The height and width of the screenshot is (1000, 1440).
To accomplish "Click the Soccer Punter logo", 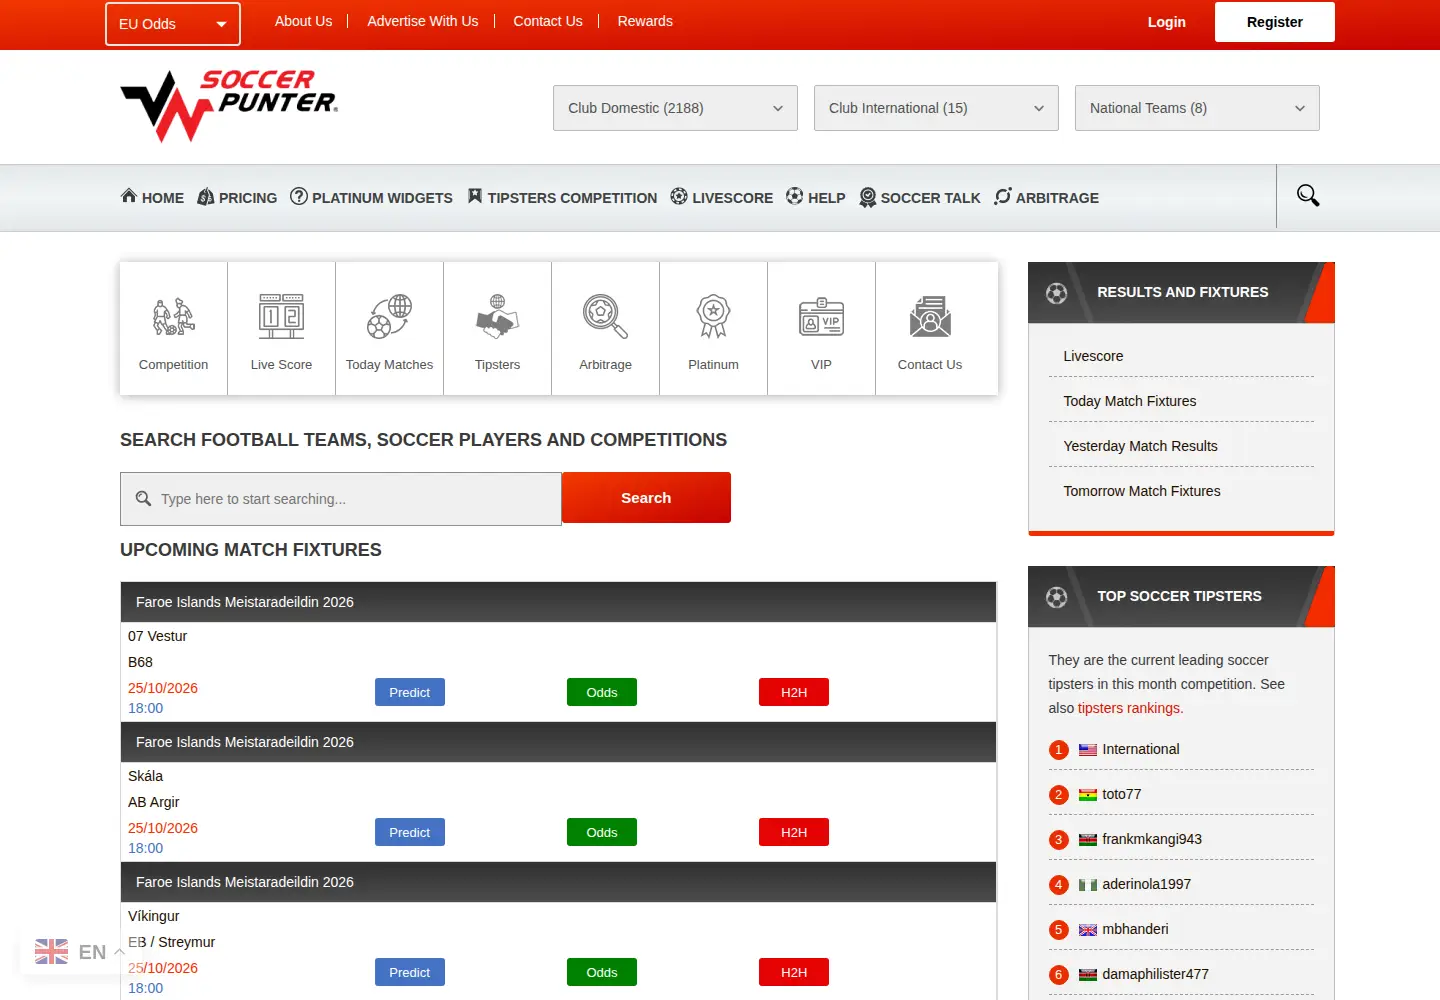I will pos(229,106).
